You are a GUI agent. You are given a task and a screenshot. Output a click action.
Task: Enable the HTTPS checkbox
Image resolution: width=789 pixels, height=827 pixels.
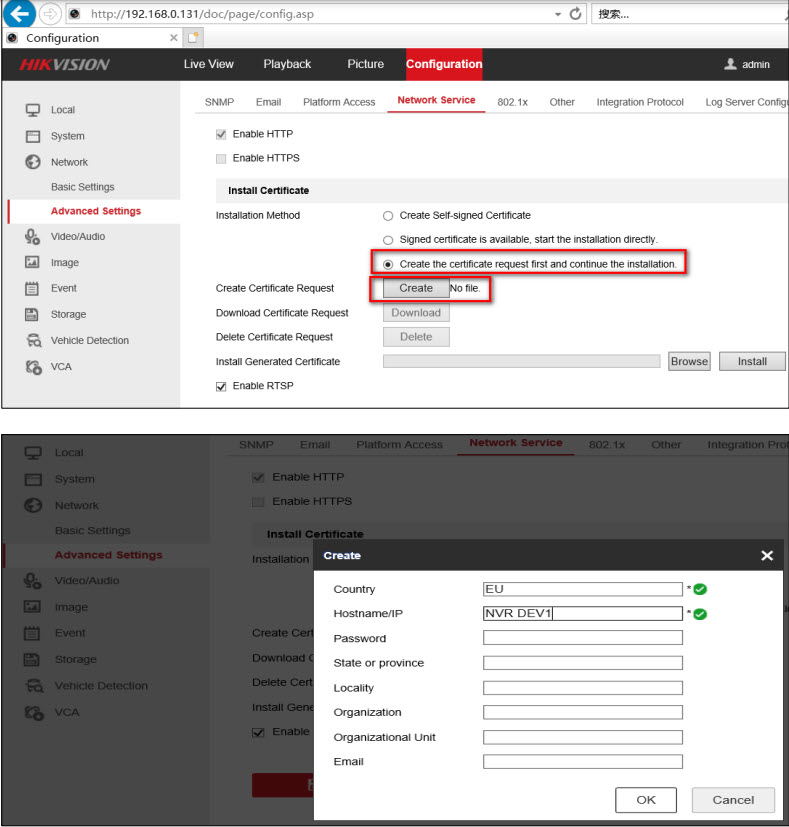(x=221, y=158)
